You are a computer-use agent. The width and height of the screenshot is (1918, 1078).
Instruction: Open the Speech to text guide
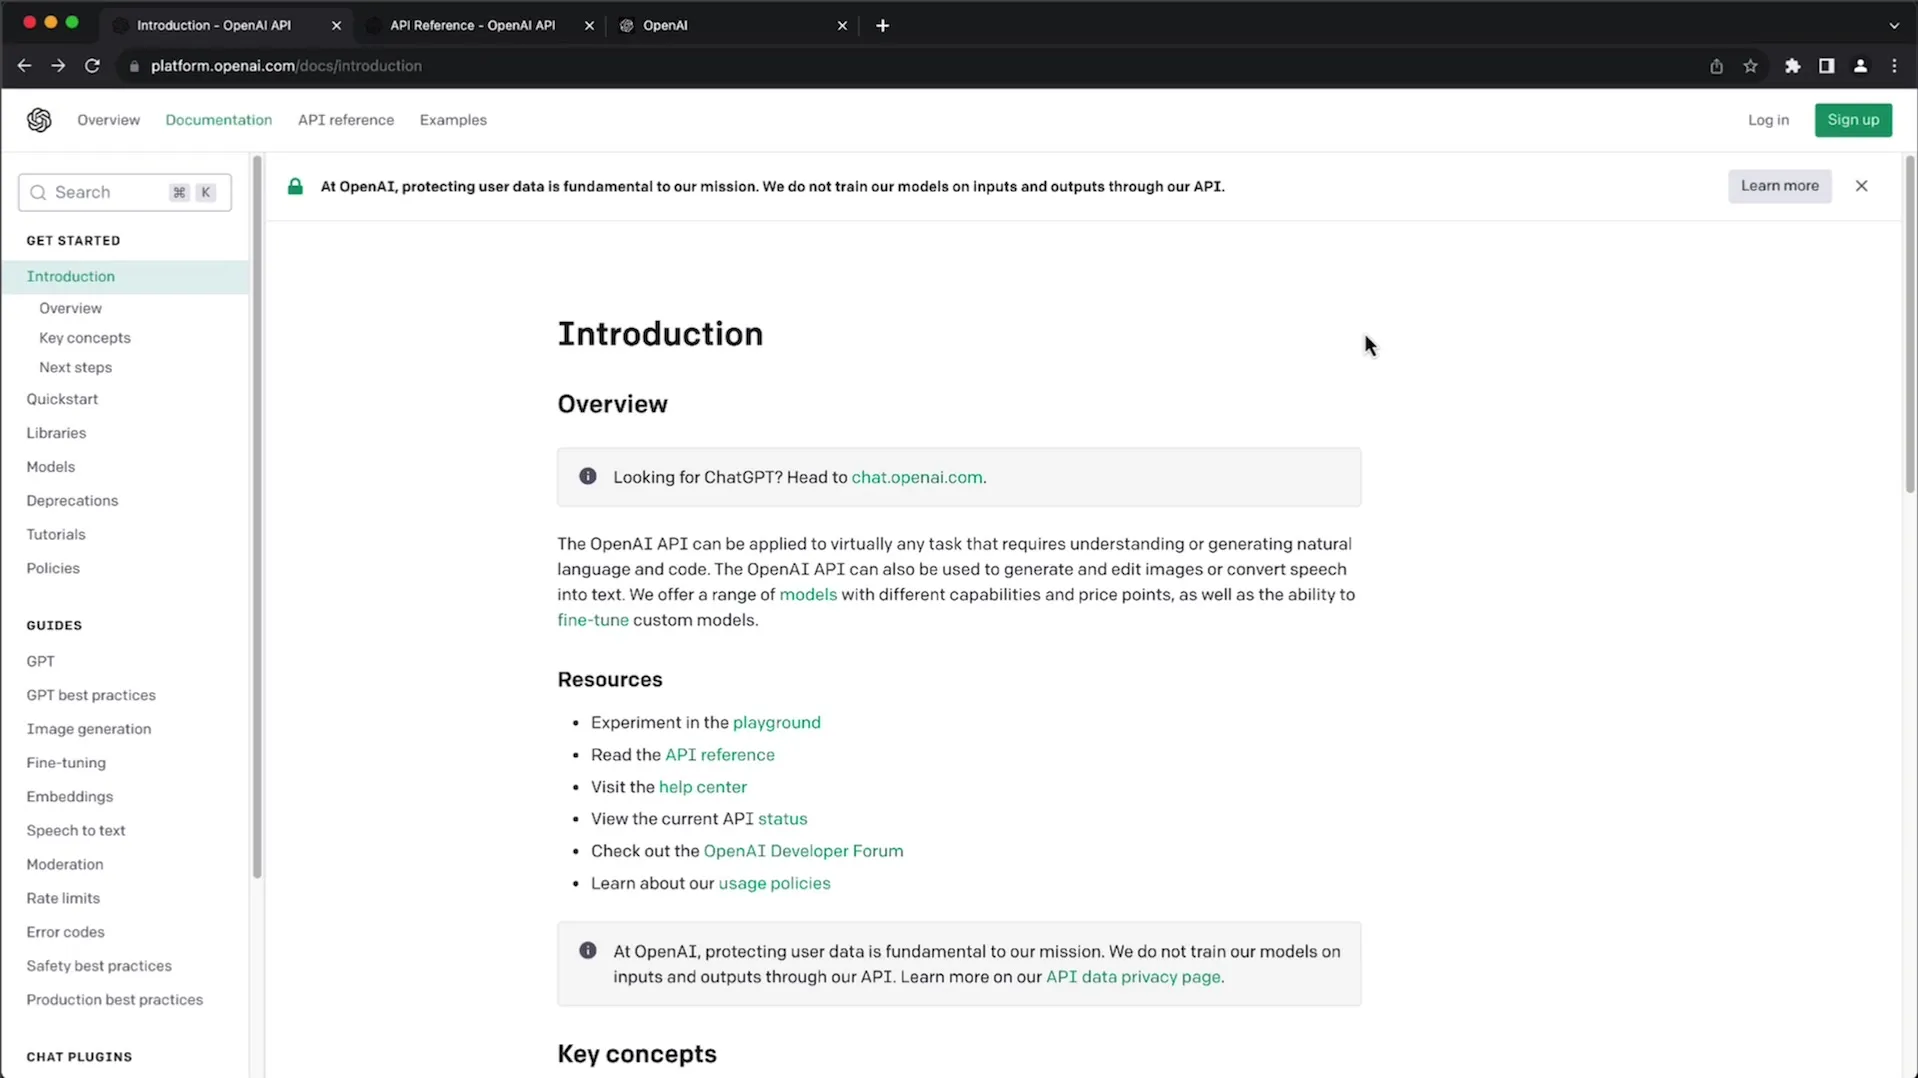click(x=76, y=830)
